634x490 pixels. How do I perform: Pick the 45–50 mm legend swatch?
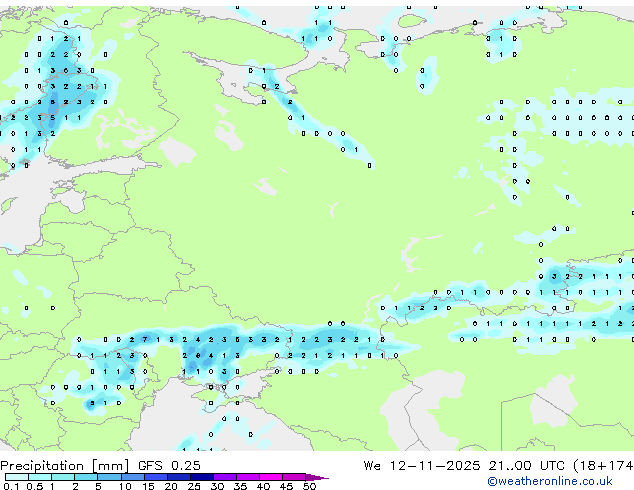pos(294,477)
